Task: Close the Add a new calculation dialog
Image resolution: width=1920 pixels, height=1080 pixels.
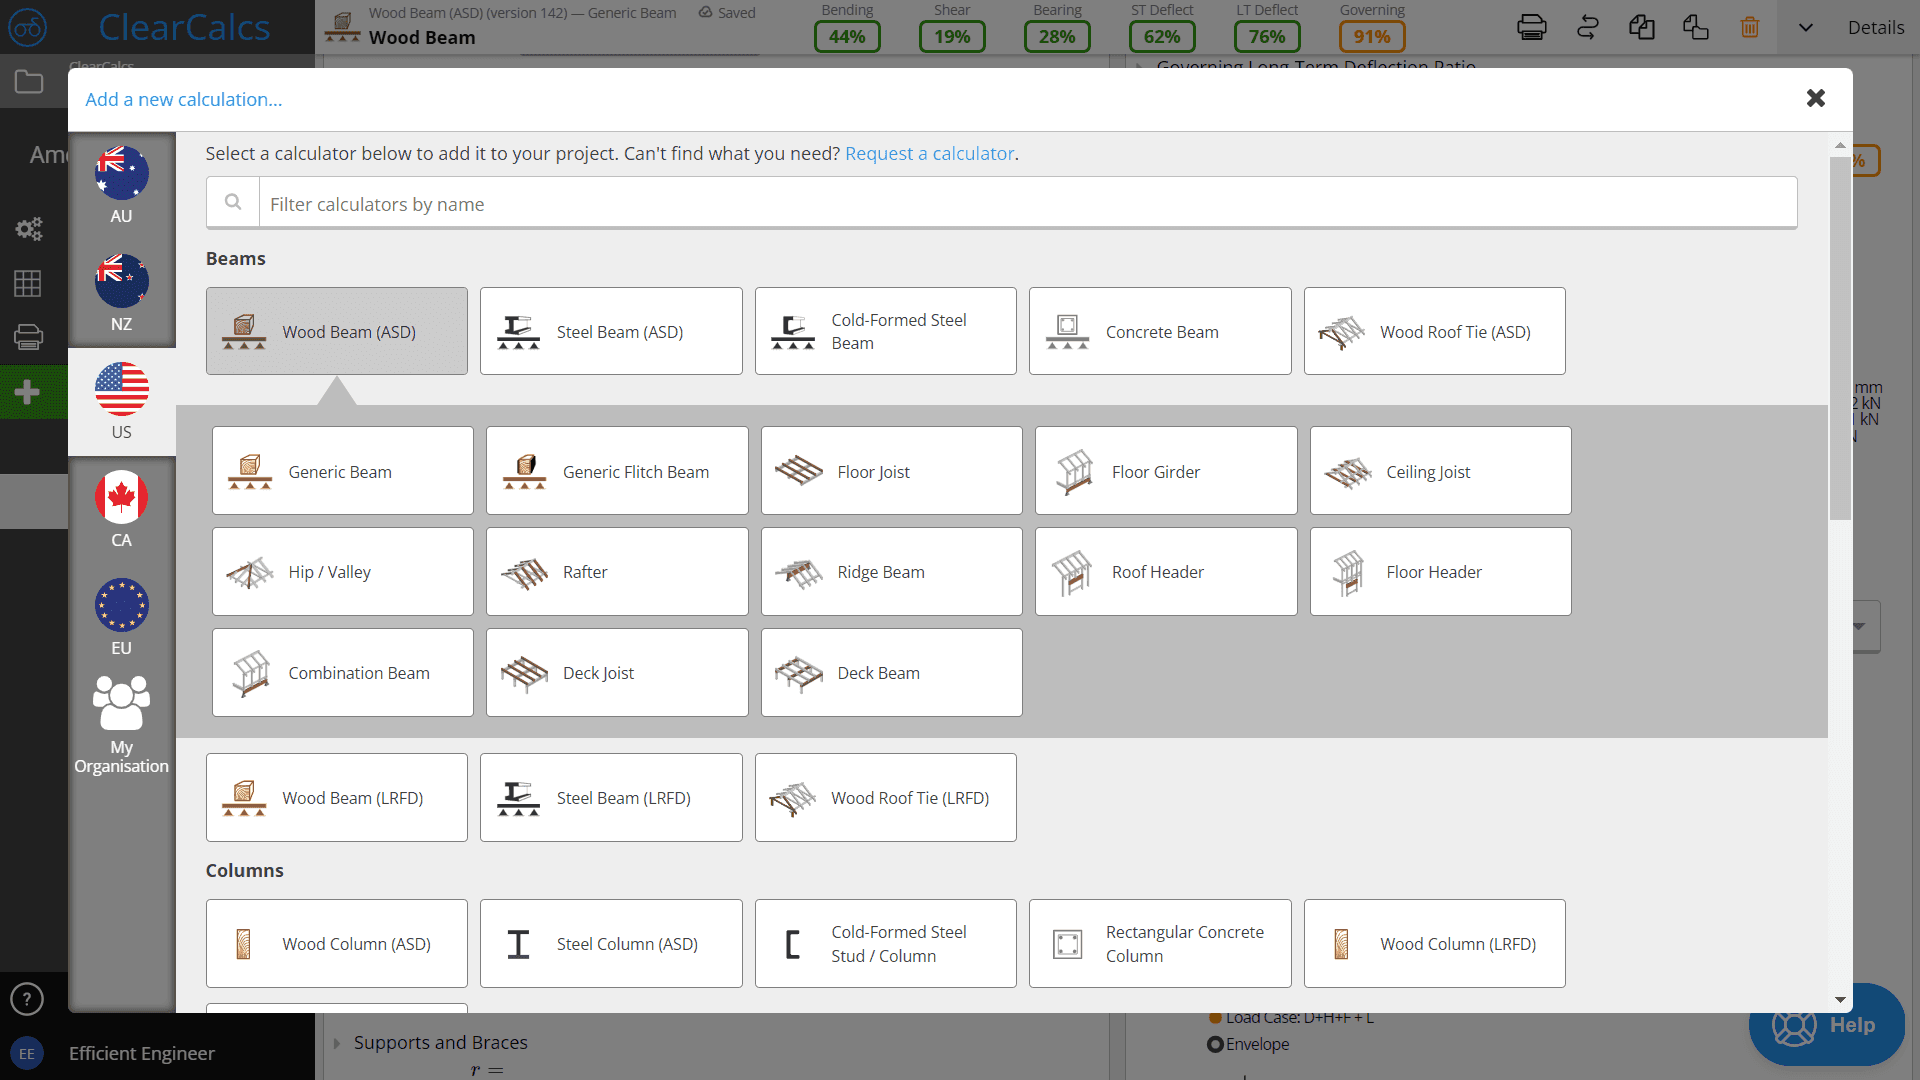Action: pos(1816,98)
